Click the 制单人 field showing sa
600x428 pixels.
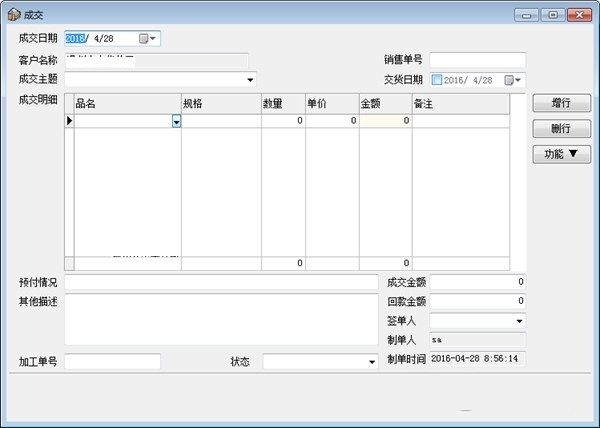coord(478,340)
